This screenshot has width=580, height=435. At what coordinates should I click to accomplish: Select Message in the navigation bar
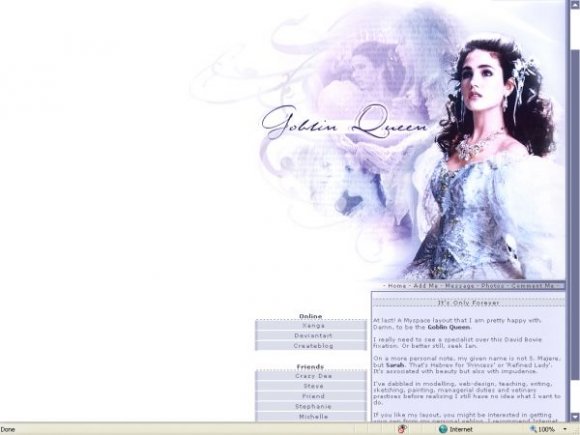tap(459, 286)
